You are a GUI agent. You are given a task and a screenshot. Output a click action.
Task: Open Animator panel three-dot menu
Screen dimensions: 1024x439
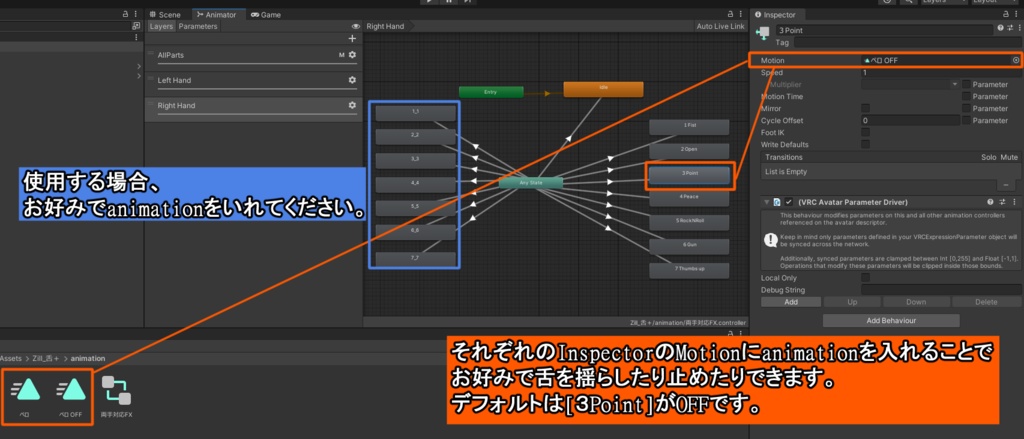pyautogui.click(x=741, y=14)
